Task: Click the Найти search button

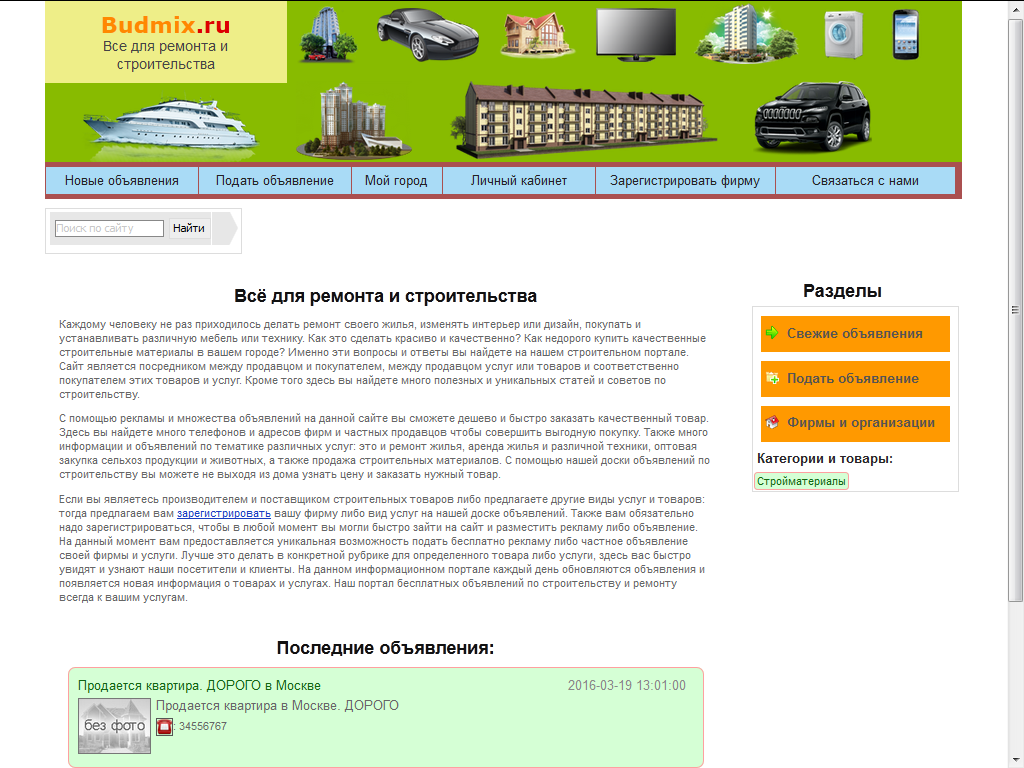Action: click(x=189, y=228)
